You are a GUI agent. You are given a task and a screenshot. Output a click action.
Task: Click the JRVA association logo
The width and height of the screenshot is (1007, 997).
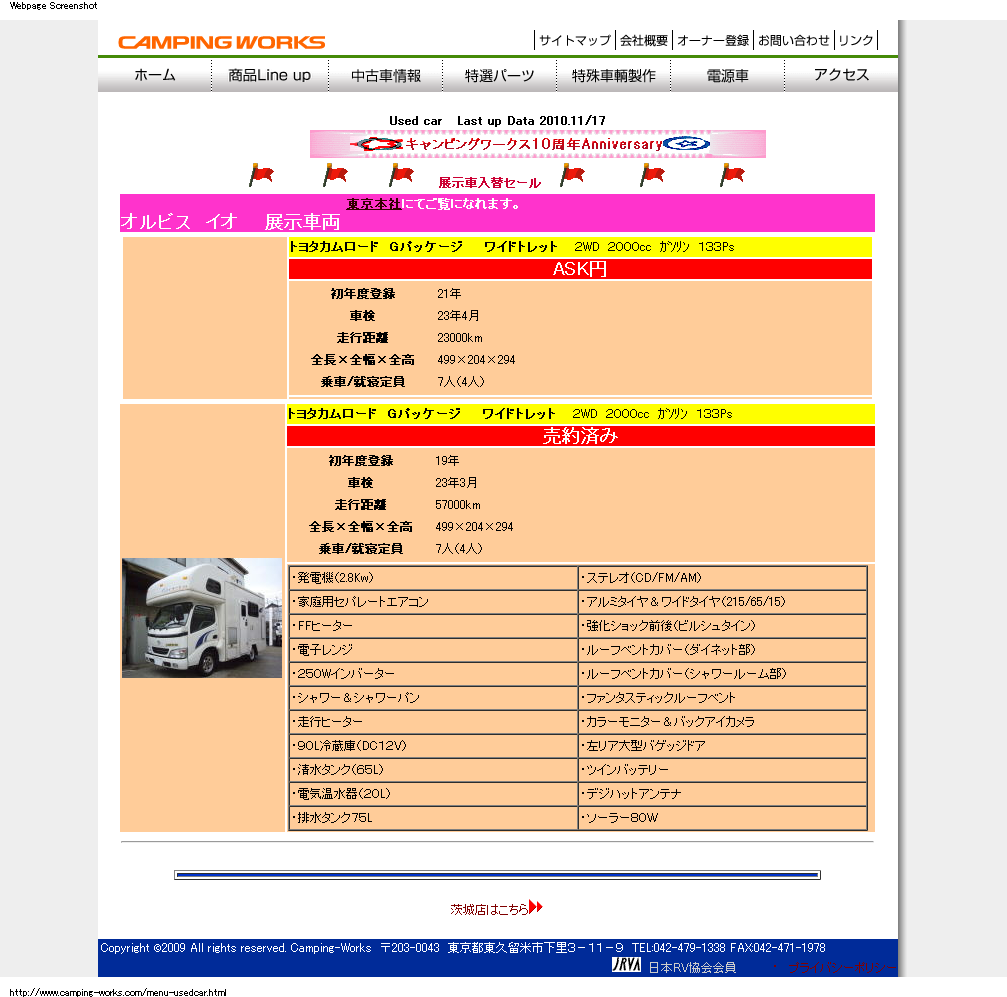tap(626, 964)
